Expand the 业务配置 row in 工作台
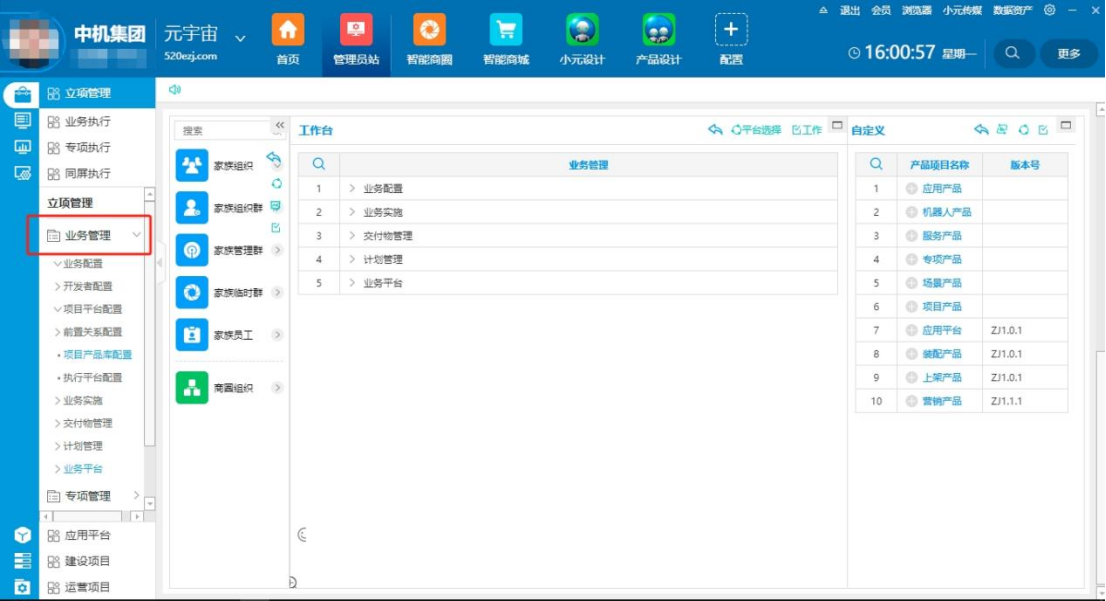Image resolution: width=1106 pixels, height=601 pixels. coord(352,189)
